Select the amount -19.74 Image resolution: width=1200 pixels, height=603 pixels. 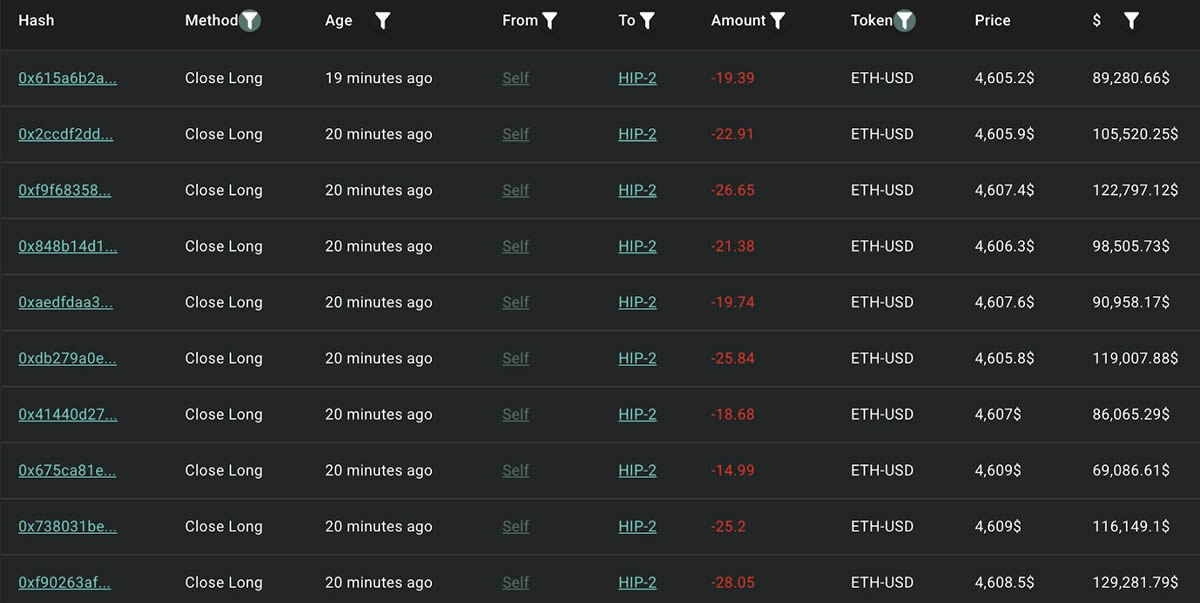(733, 302)
